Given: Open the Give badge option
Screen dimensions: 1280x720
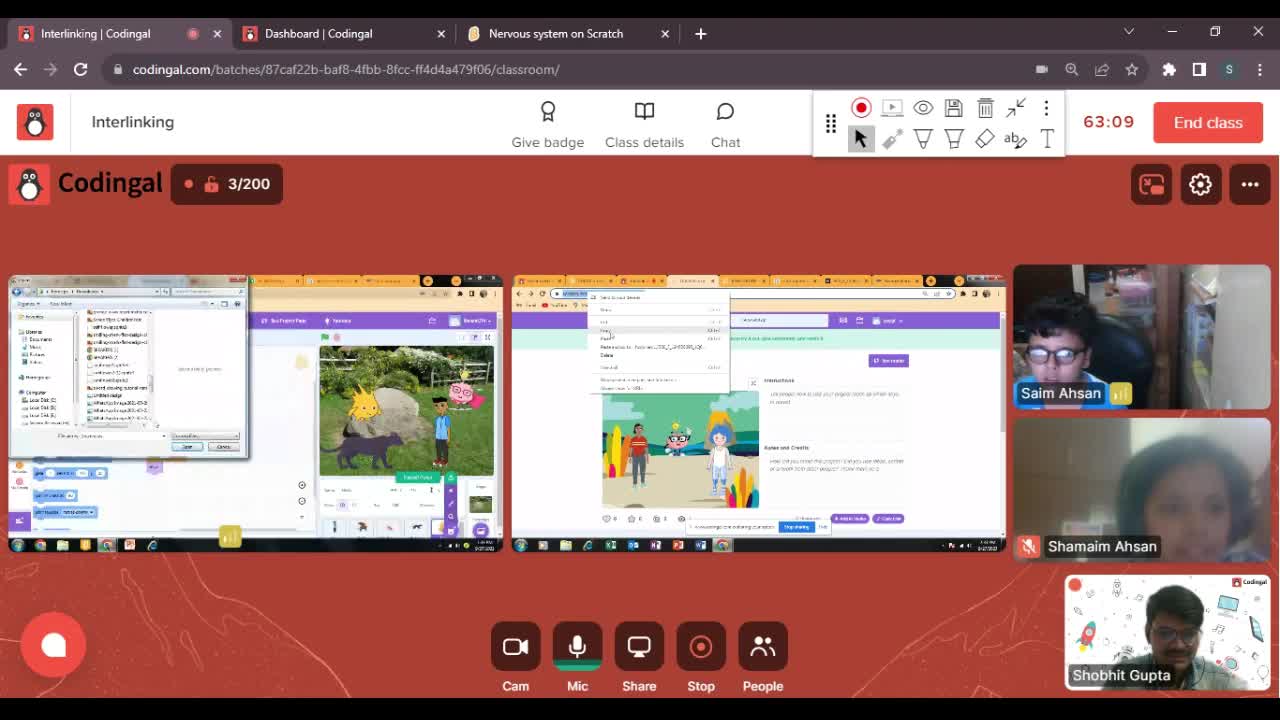Looking at the screenshot, I should point(547,124).
